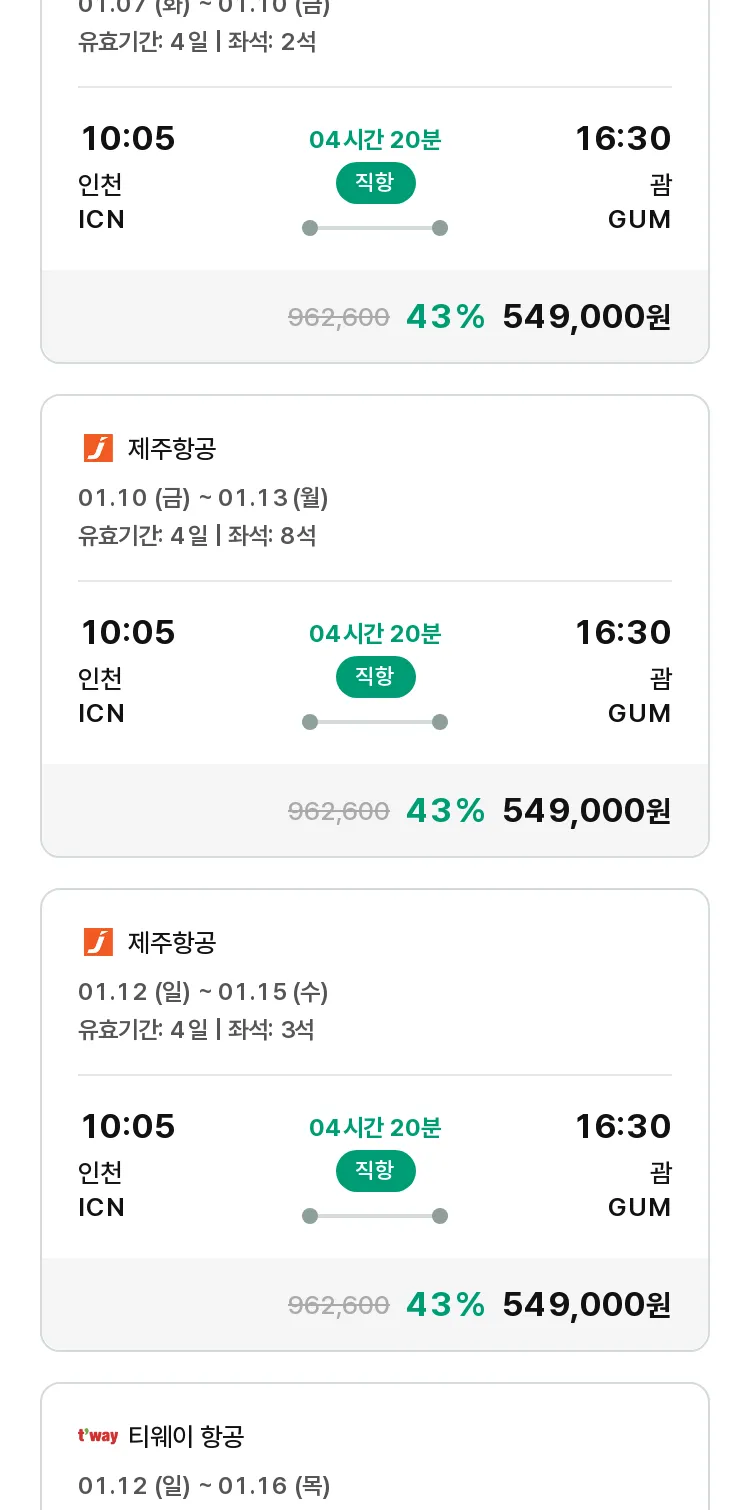The width and height of the screenshot is (750, 1510).
Task: Select the 직항 badge on the 01.12 flight
Action: pos(375,1171)
